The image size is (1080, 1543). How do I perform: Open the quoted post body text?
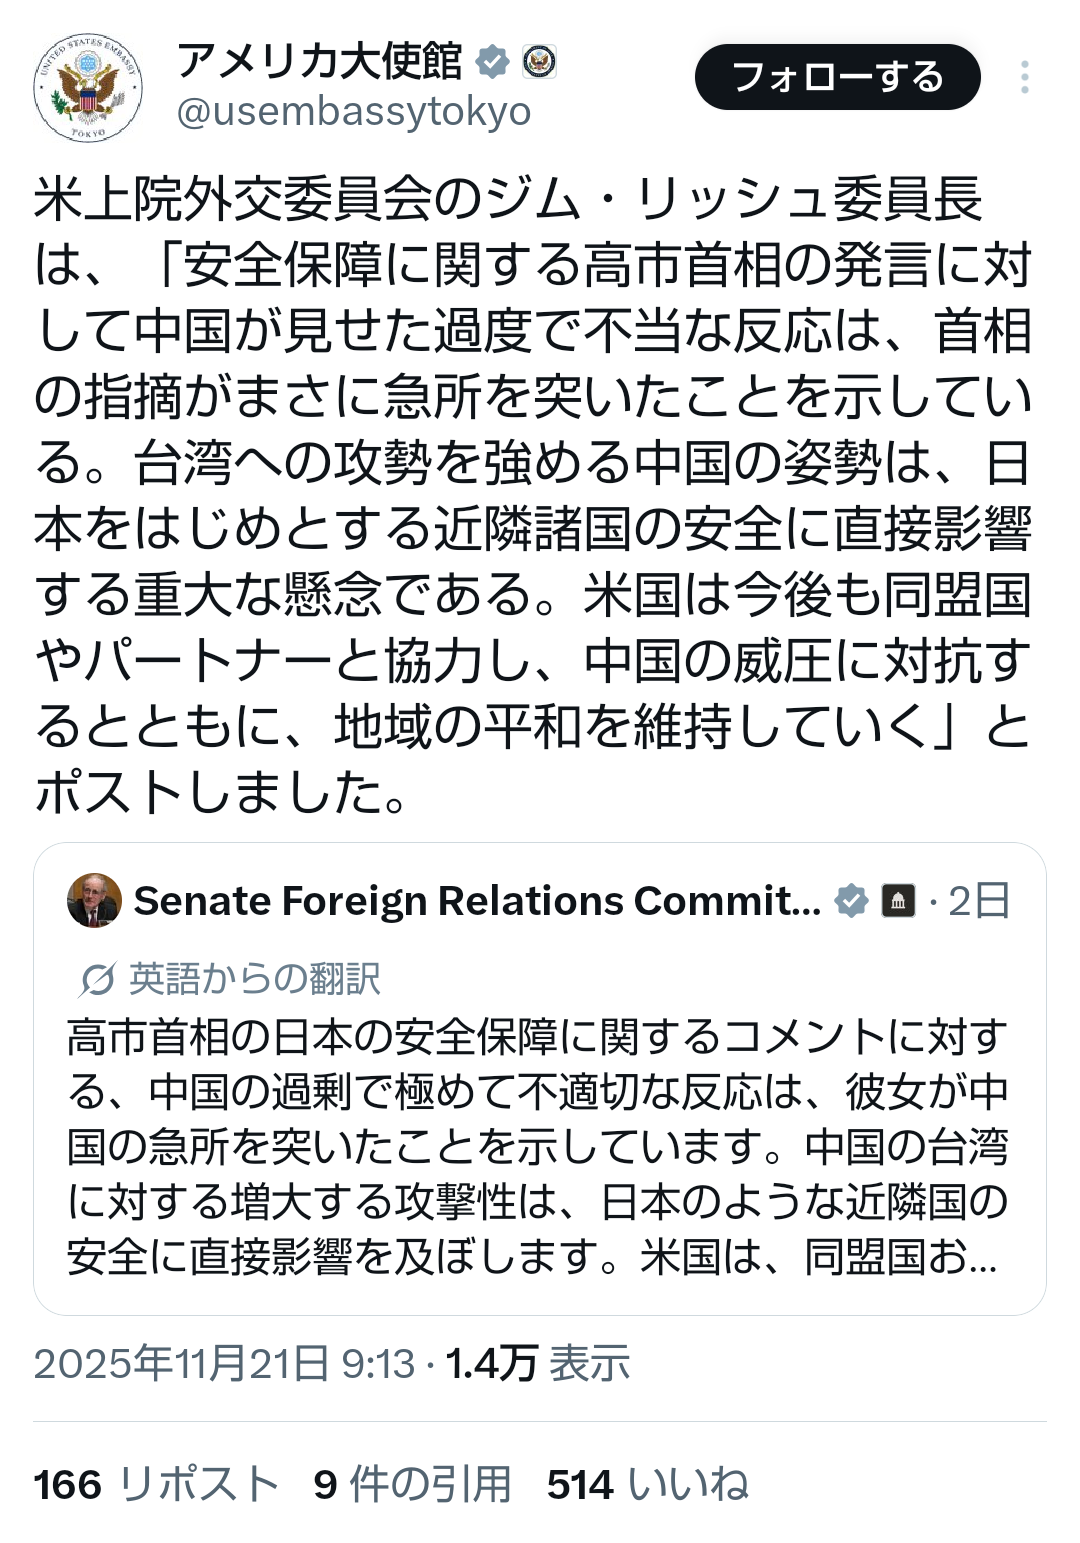pos(538,1147)
